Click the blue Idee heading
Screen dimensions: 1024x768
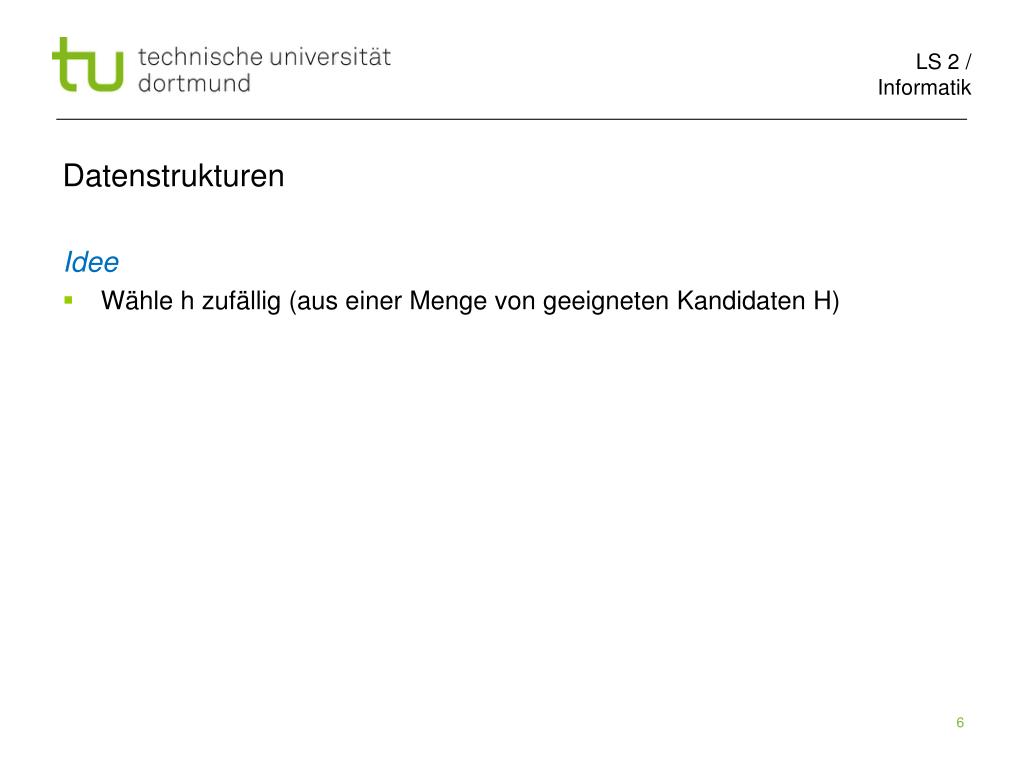(91, 262)
